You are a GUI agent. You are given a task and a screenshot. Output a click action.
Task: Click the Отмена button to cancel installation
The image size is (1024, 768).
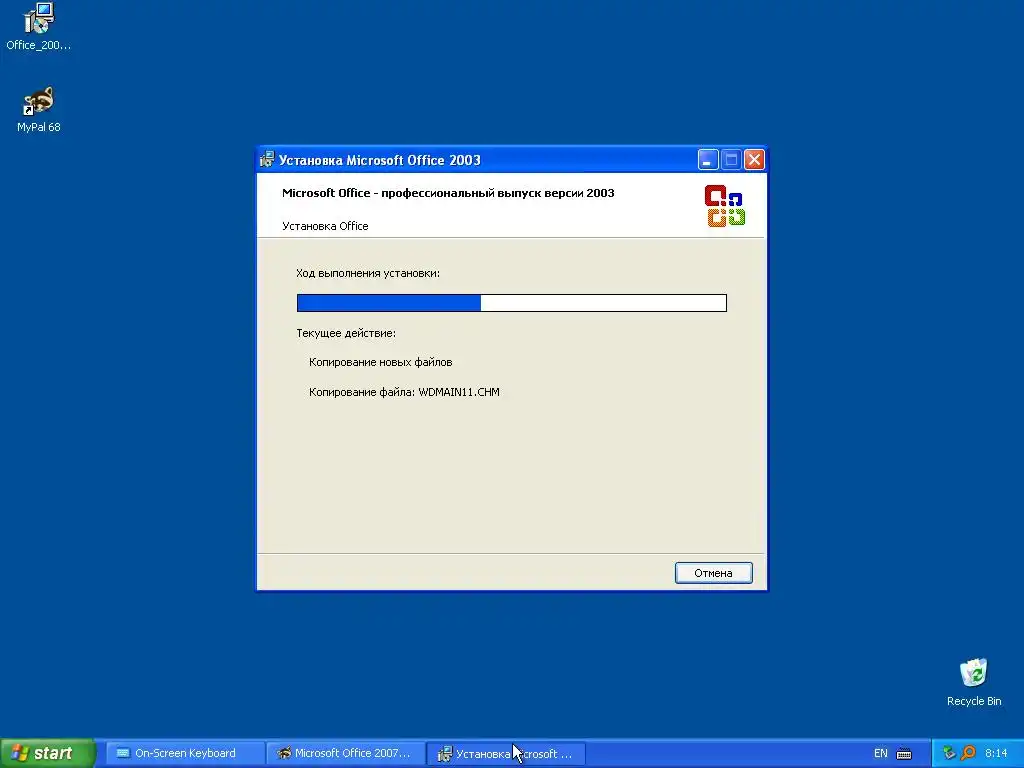pyautogui.click(x=713, y=573)
